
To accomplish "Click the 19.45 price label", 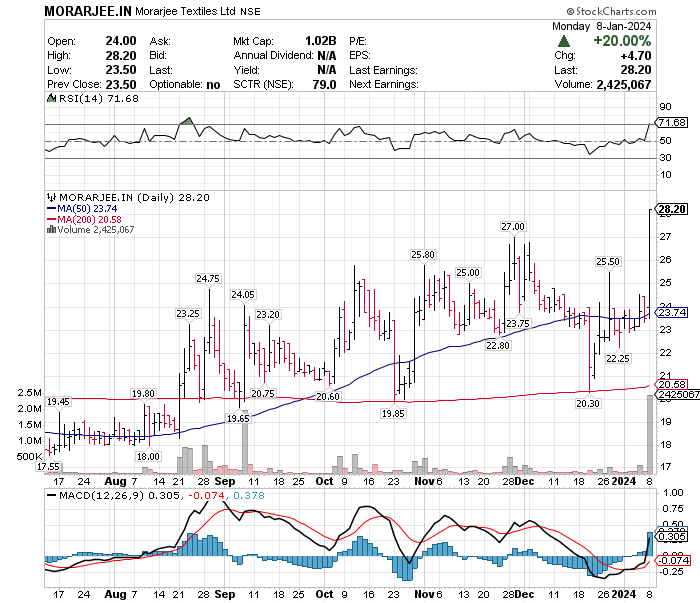I will pyautogui.click(x=58, y=402).
